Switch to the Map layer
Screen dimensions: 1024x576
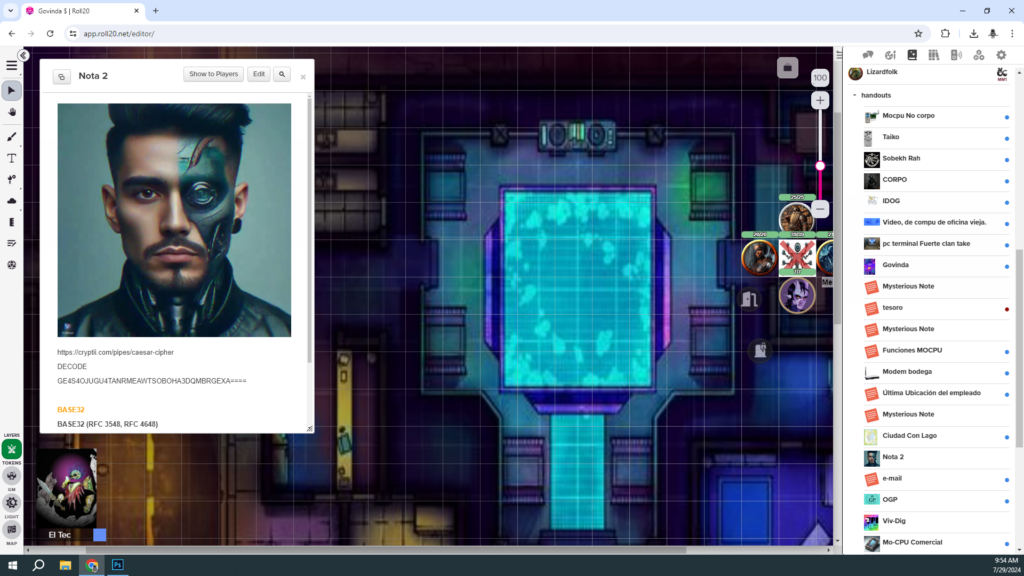[x=12, y=530]
